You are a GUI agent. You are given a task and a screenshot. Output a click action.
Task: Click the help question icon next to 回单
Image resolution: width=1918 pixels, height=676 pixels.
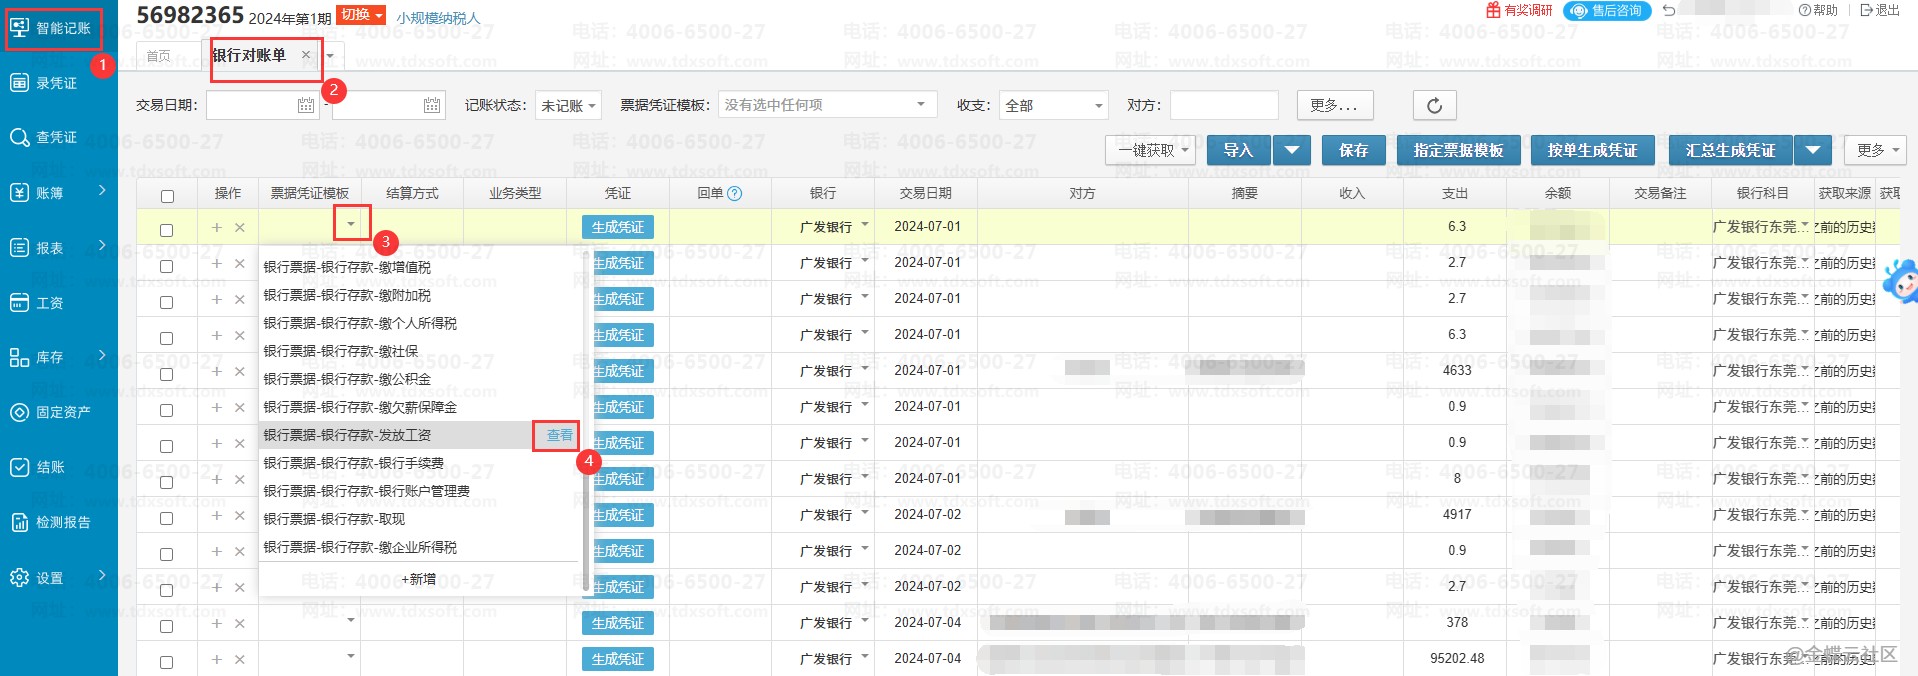[x=735, y=194]
